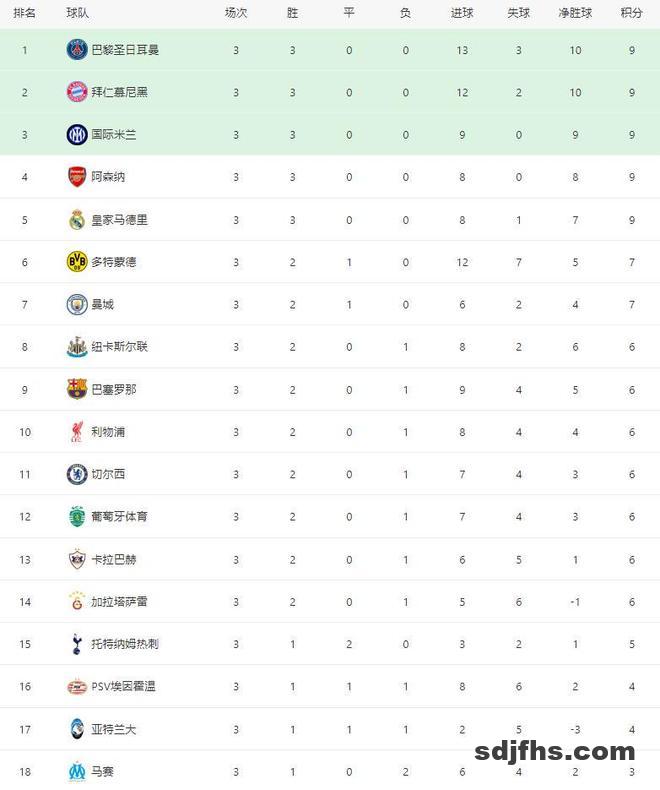Click the Bayern Munich club logo
The image size is (660, 790).
tap(77, 92)
